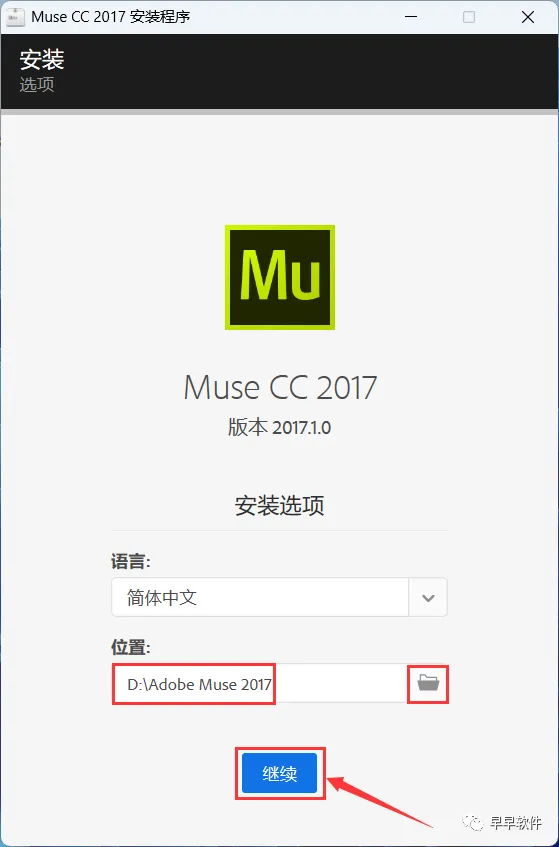Click the 版本 2017.1.0 version text
The height and width of the screenshot is (847, 559).
[279, 428]
